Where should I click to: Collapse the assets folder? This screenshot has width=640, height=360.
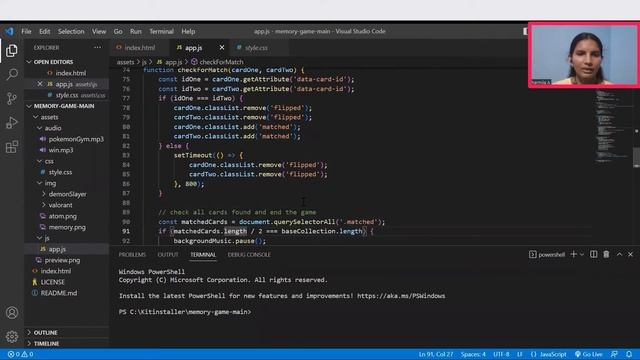coord(49,117)
